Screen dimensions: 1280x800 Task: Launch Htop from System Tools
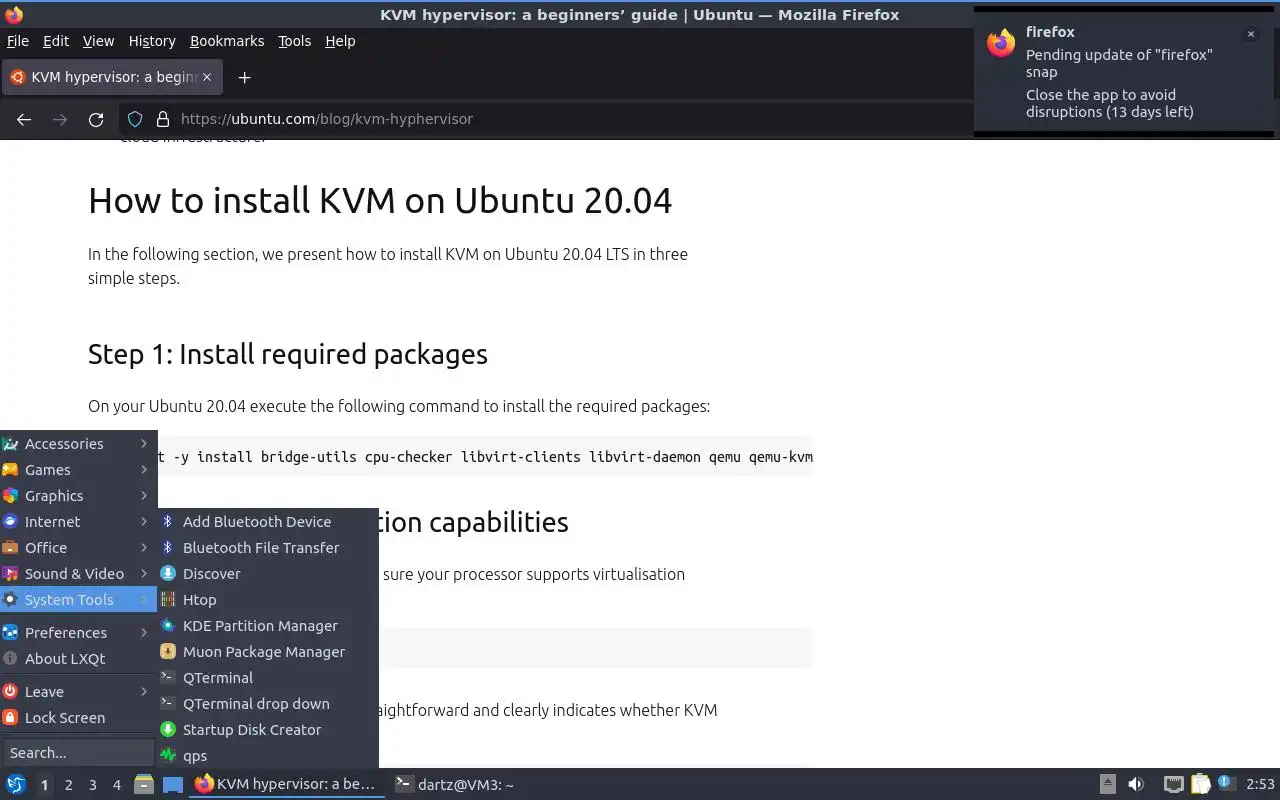[268, 599]
